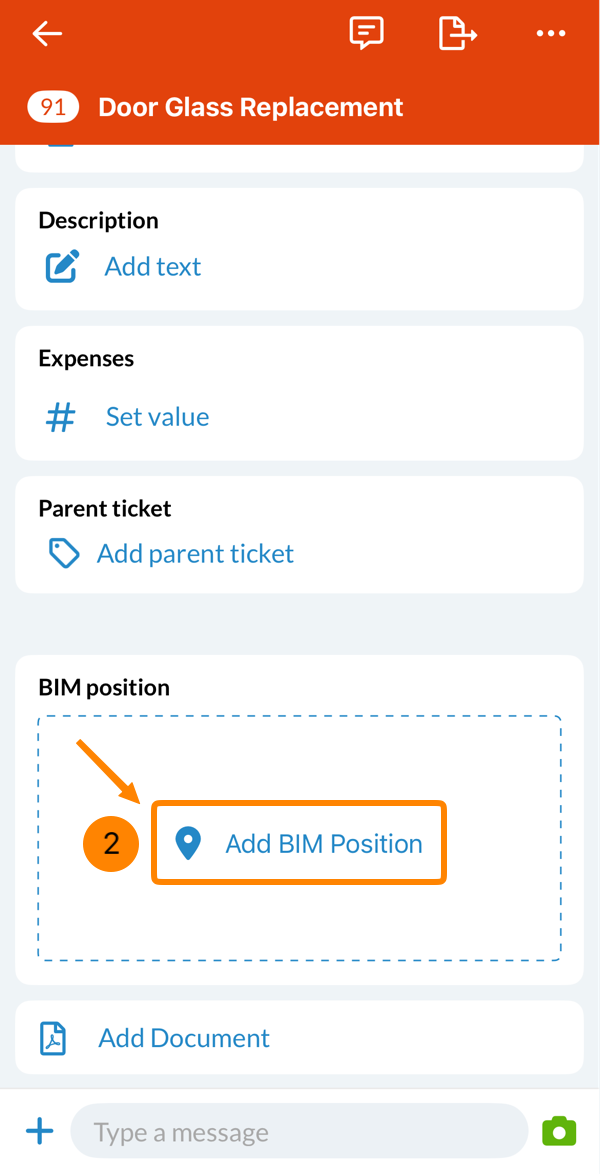Image resolution: width=600 pixels, height=1174 pixels.
Task: Focus the Type a message field
Action: point(300,1131)
